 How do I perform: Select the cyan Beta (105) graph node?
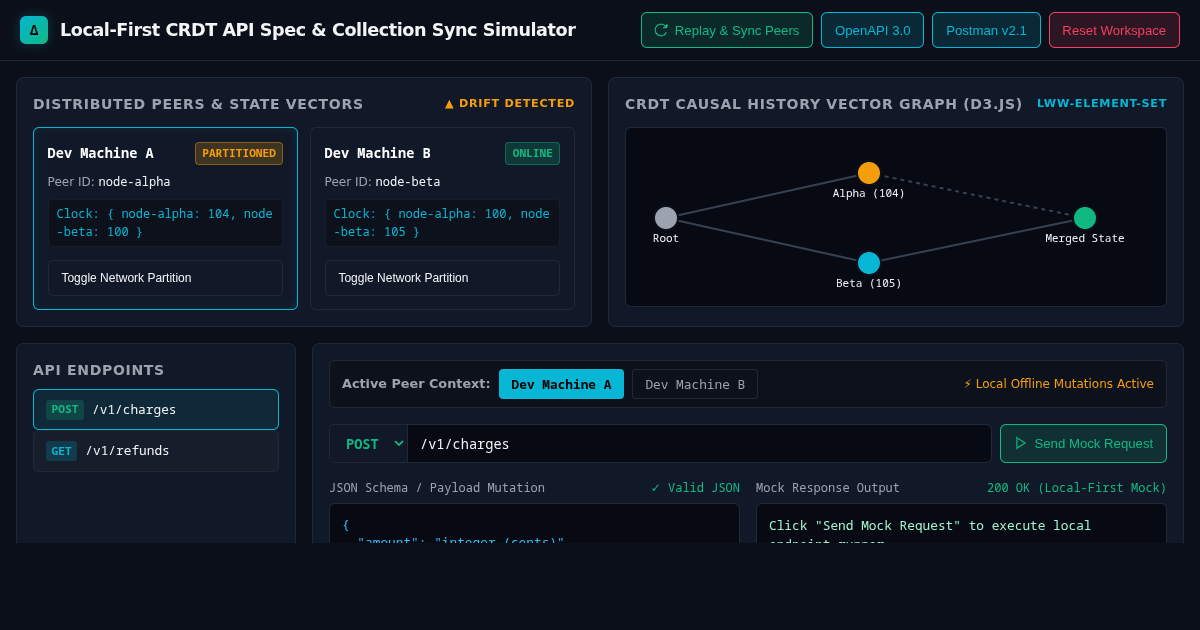869,263
